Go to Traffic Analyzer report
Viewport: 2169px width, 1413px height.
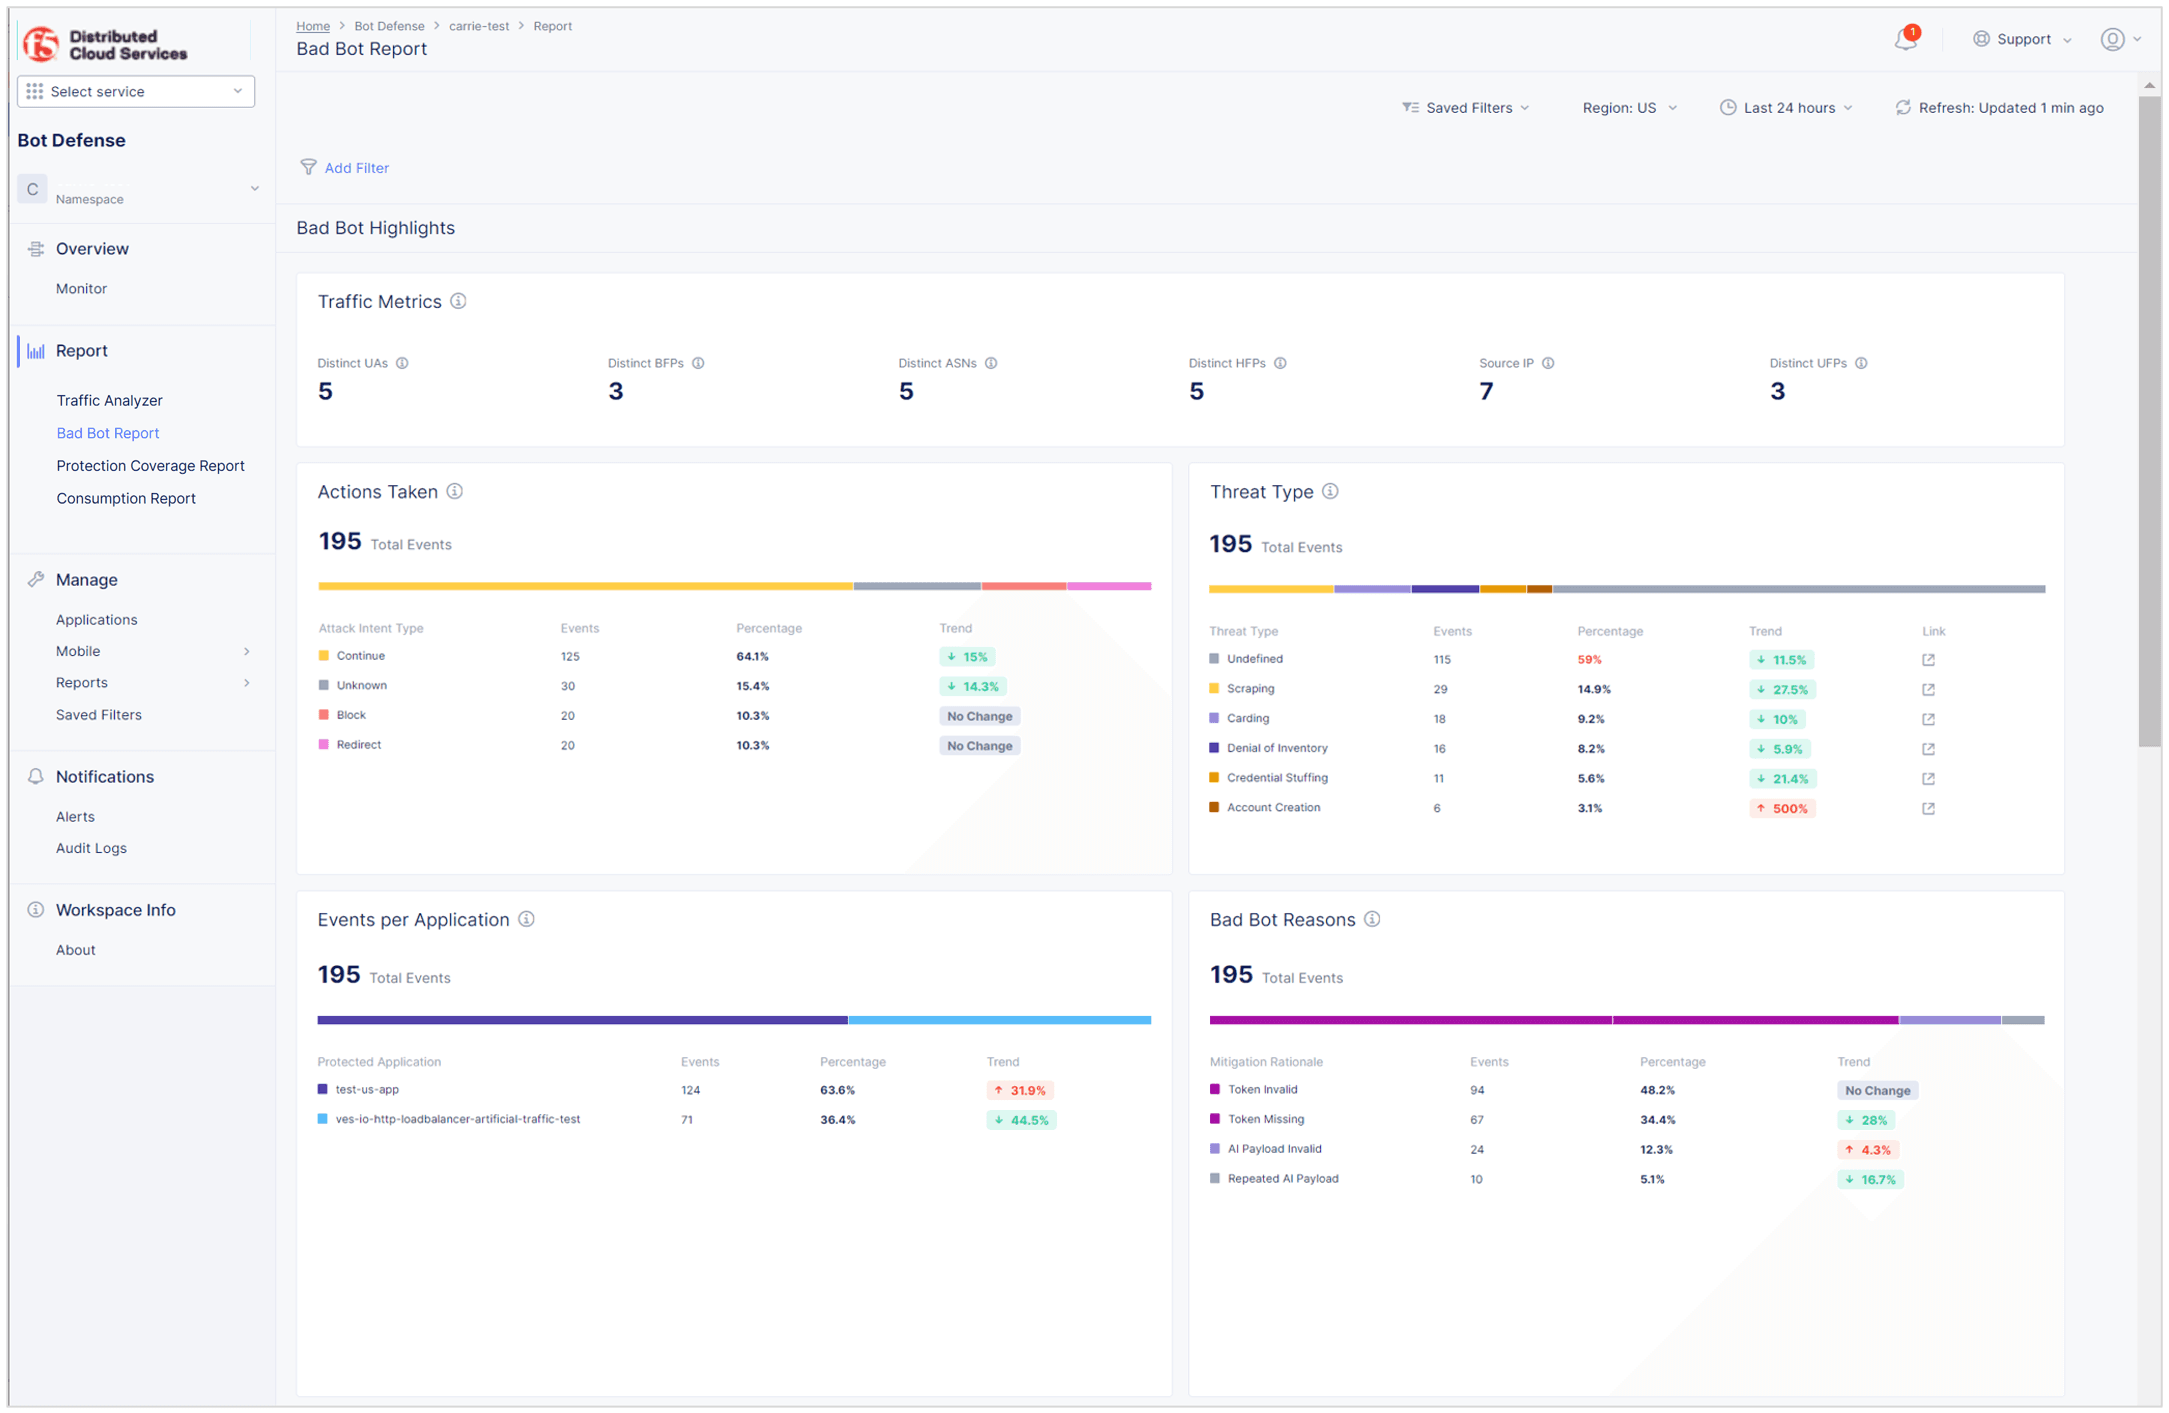(x=109, y=400)
